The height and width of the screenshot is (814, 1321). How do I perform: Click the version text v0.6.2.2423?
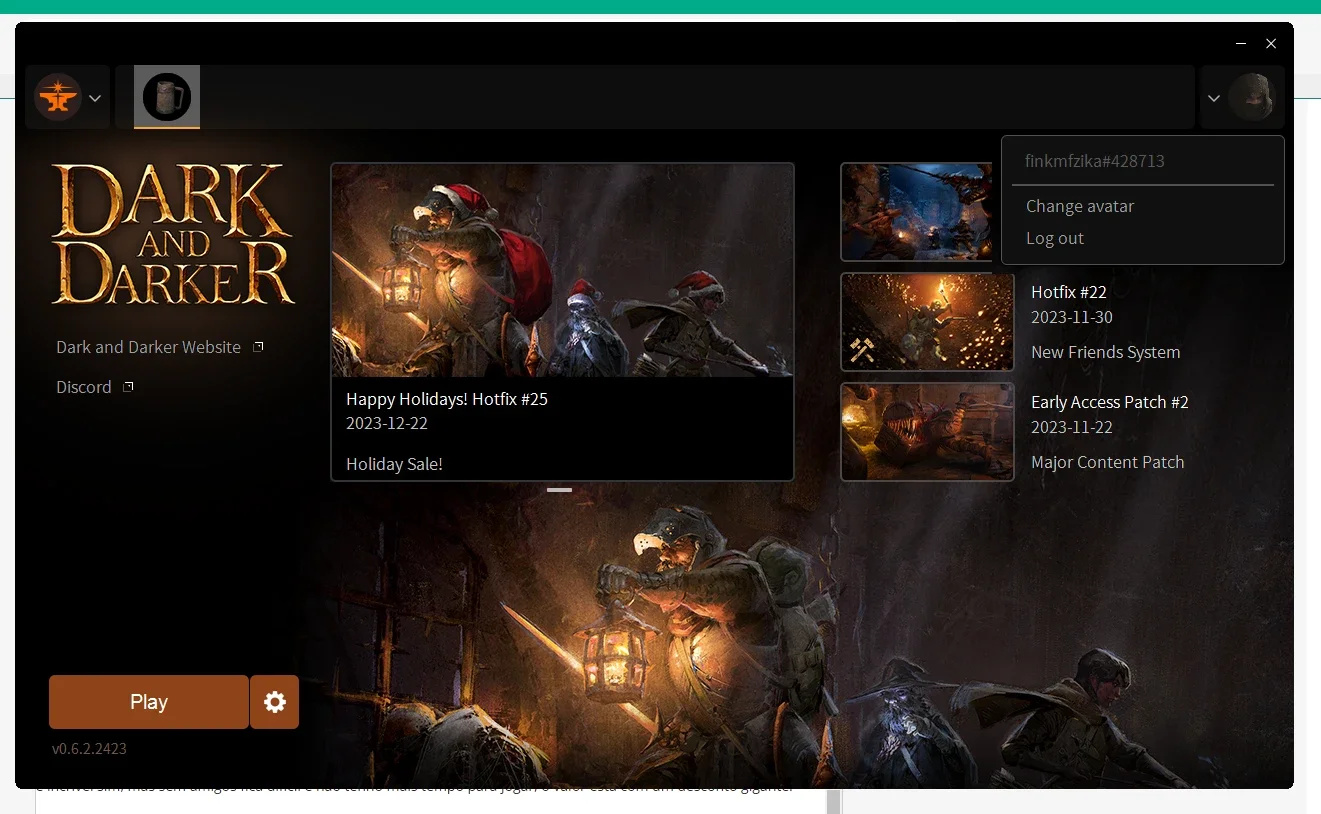tap(89, 749)
